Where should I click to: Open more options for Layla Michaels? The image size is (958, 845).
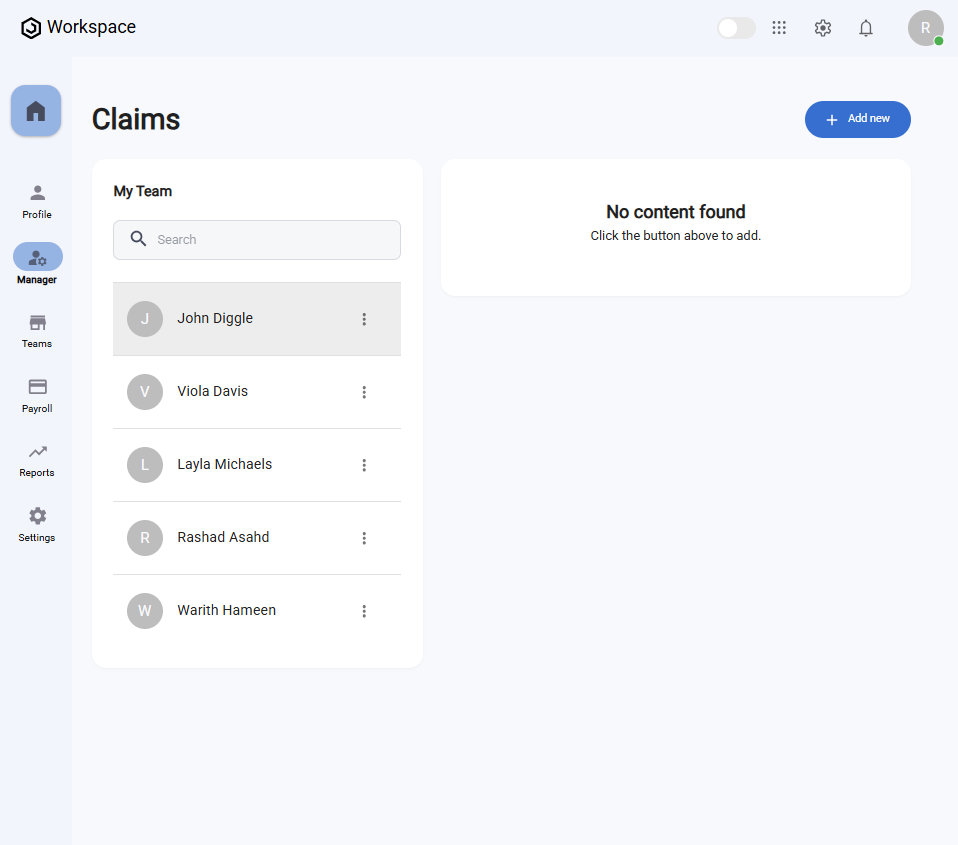pos(364,465)
